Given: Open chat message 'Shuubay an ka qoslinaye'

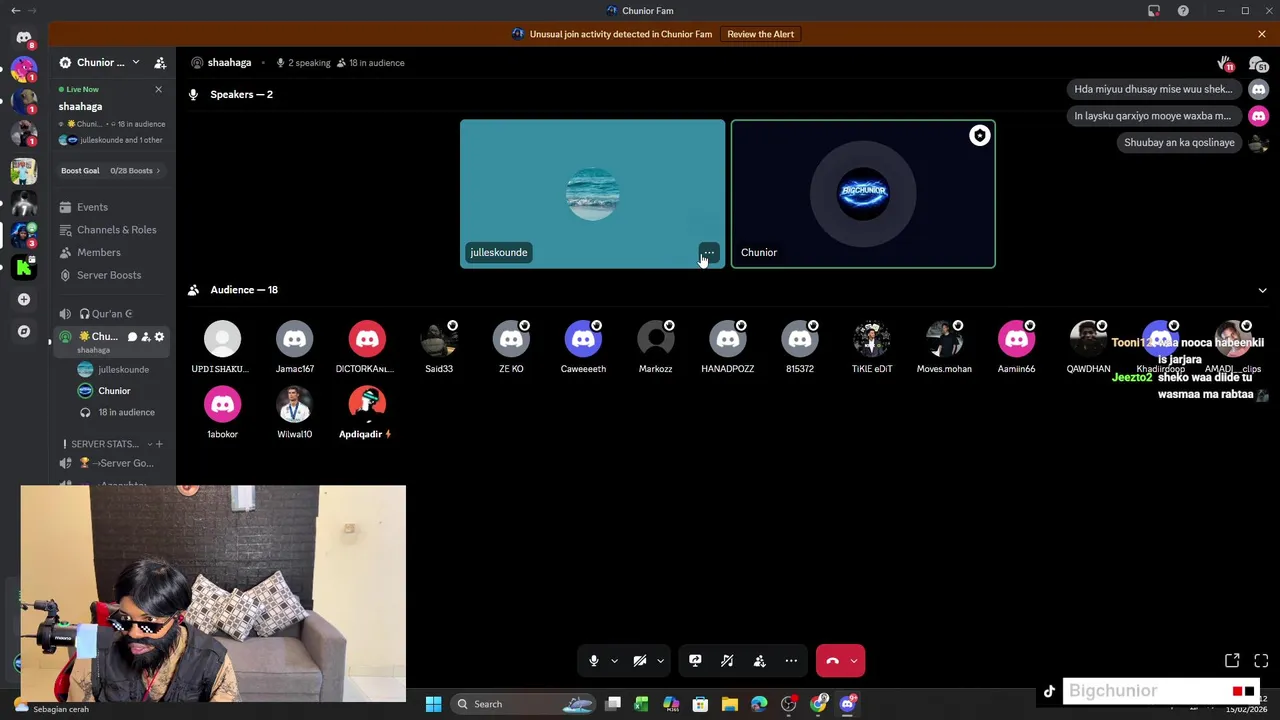Looking at the screenshot, I should [x=1179, y=142].
